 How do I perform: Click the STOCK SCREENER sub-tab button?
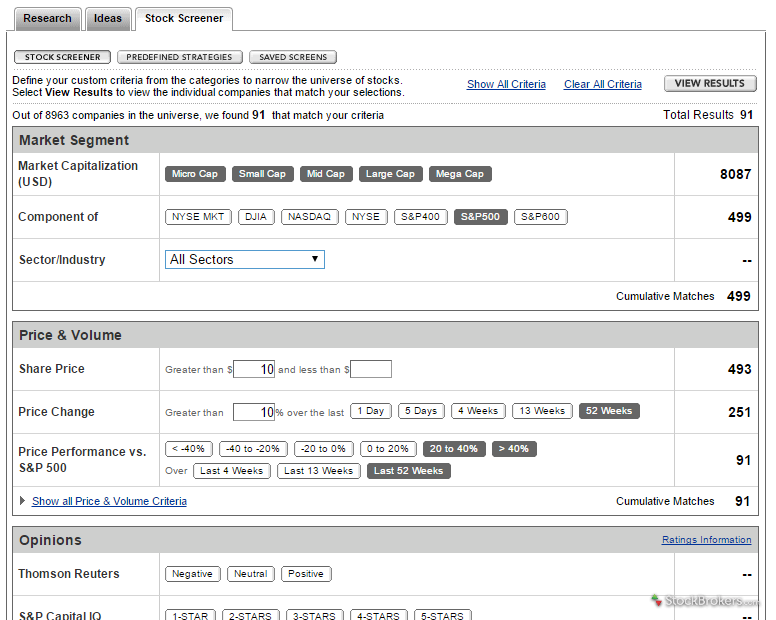click(x=62, y=57)
